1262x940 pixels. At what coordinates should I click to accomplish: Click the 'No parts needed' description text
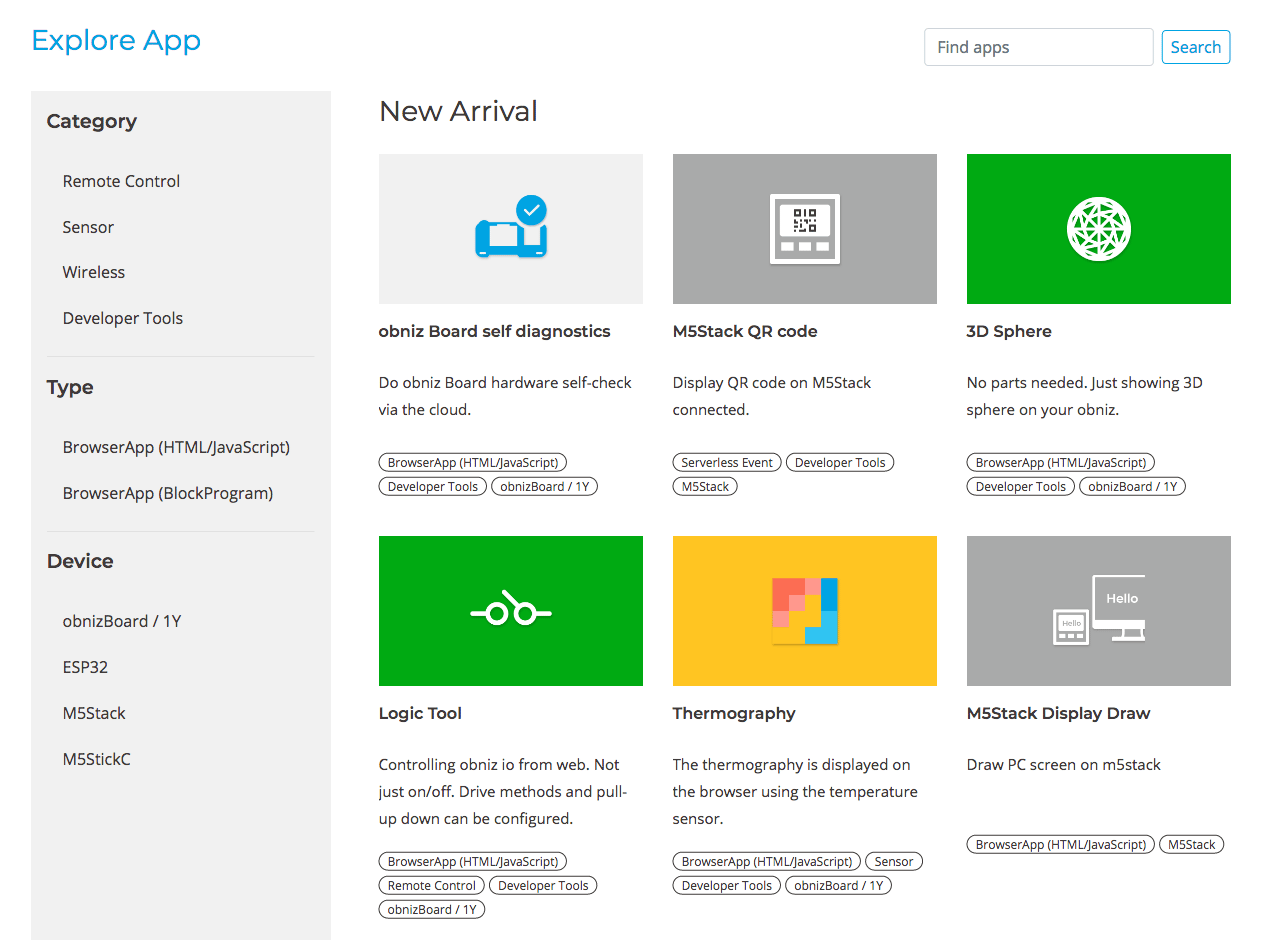[1085, 396]
